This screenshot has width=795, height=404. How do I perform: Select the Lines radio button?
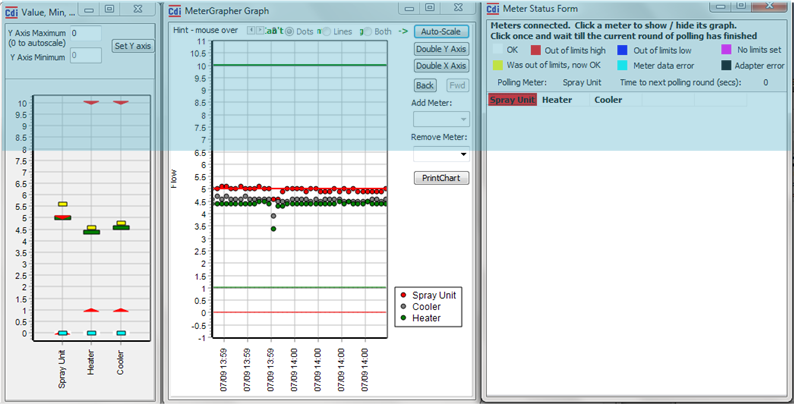(327, 31)
